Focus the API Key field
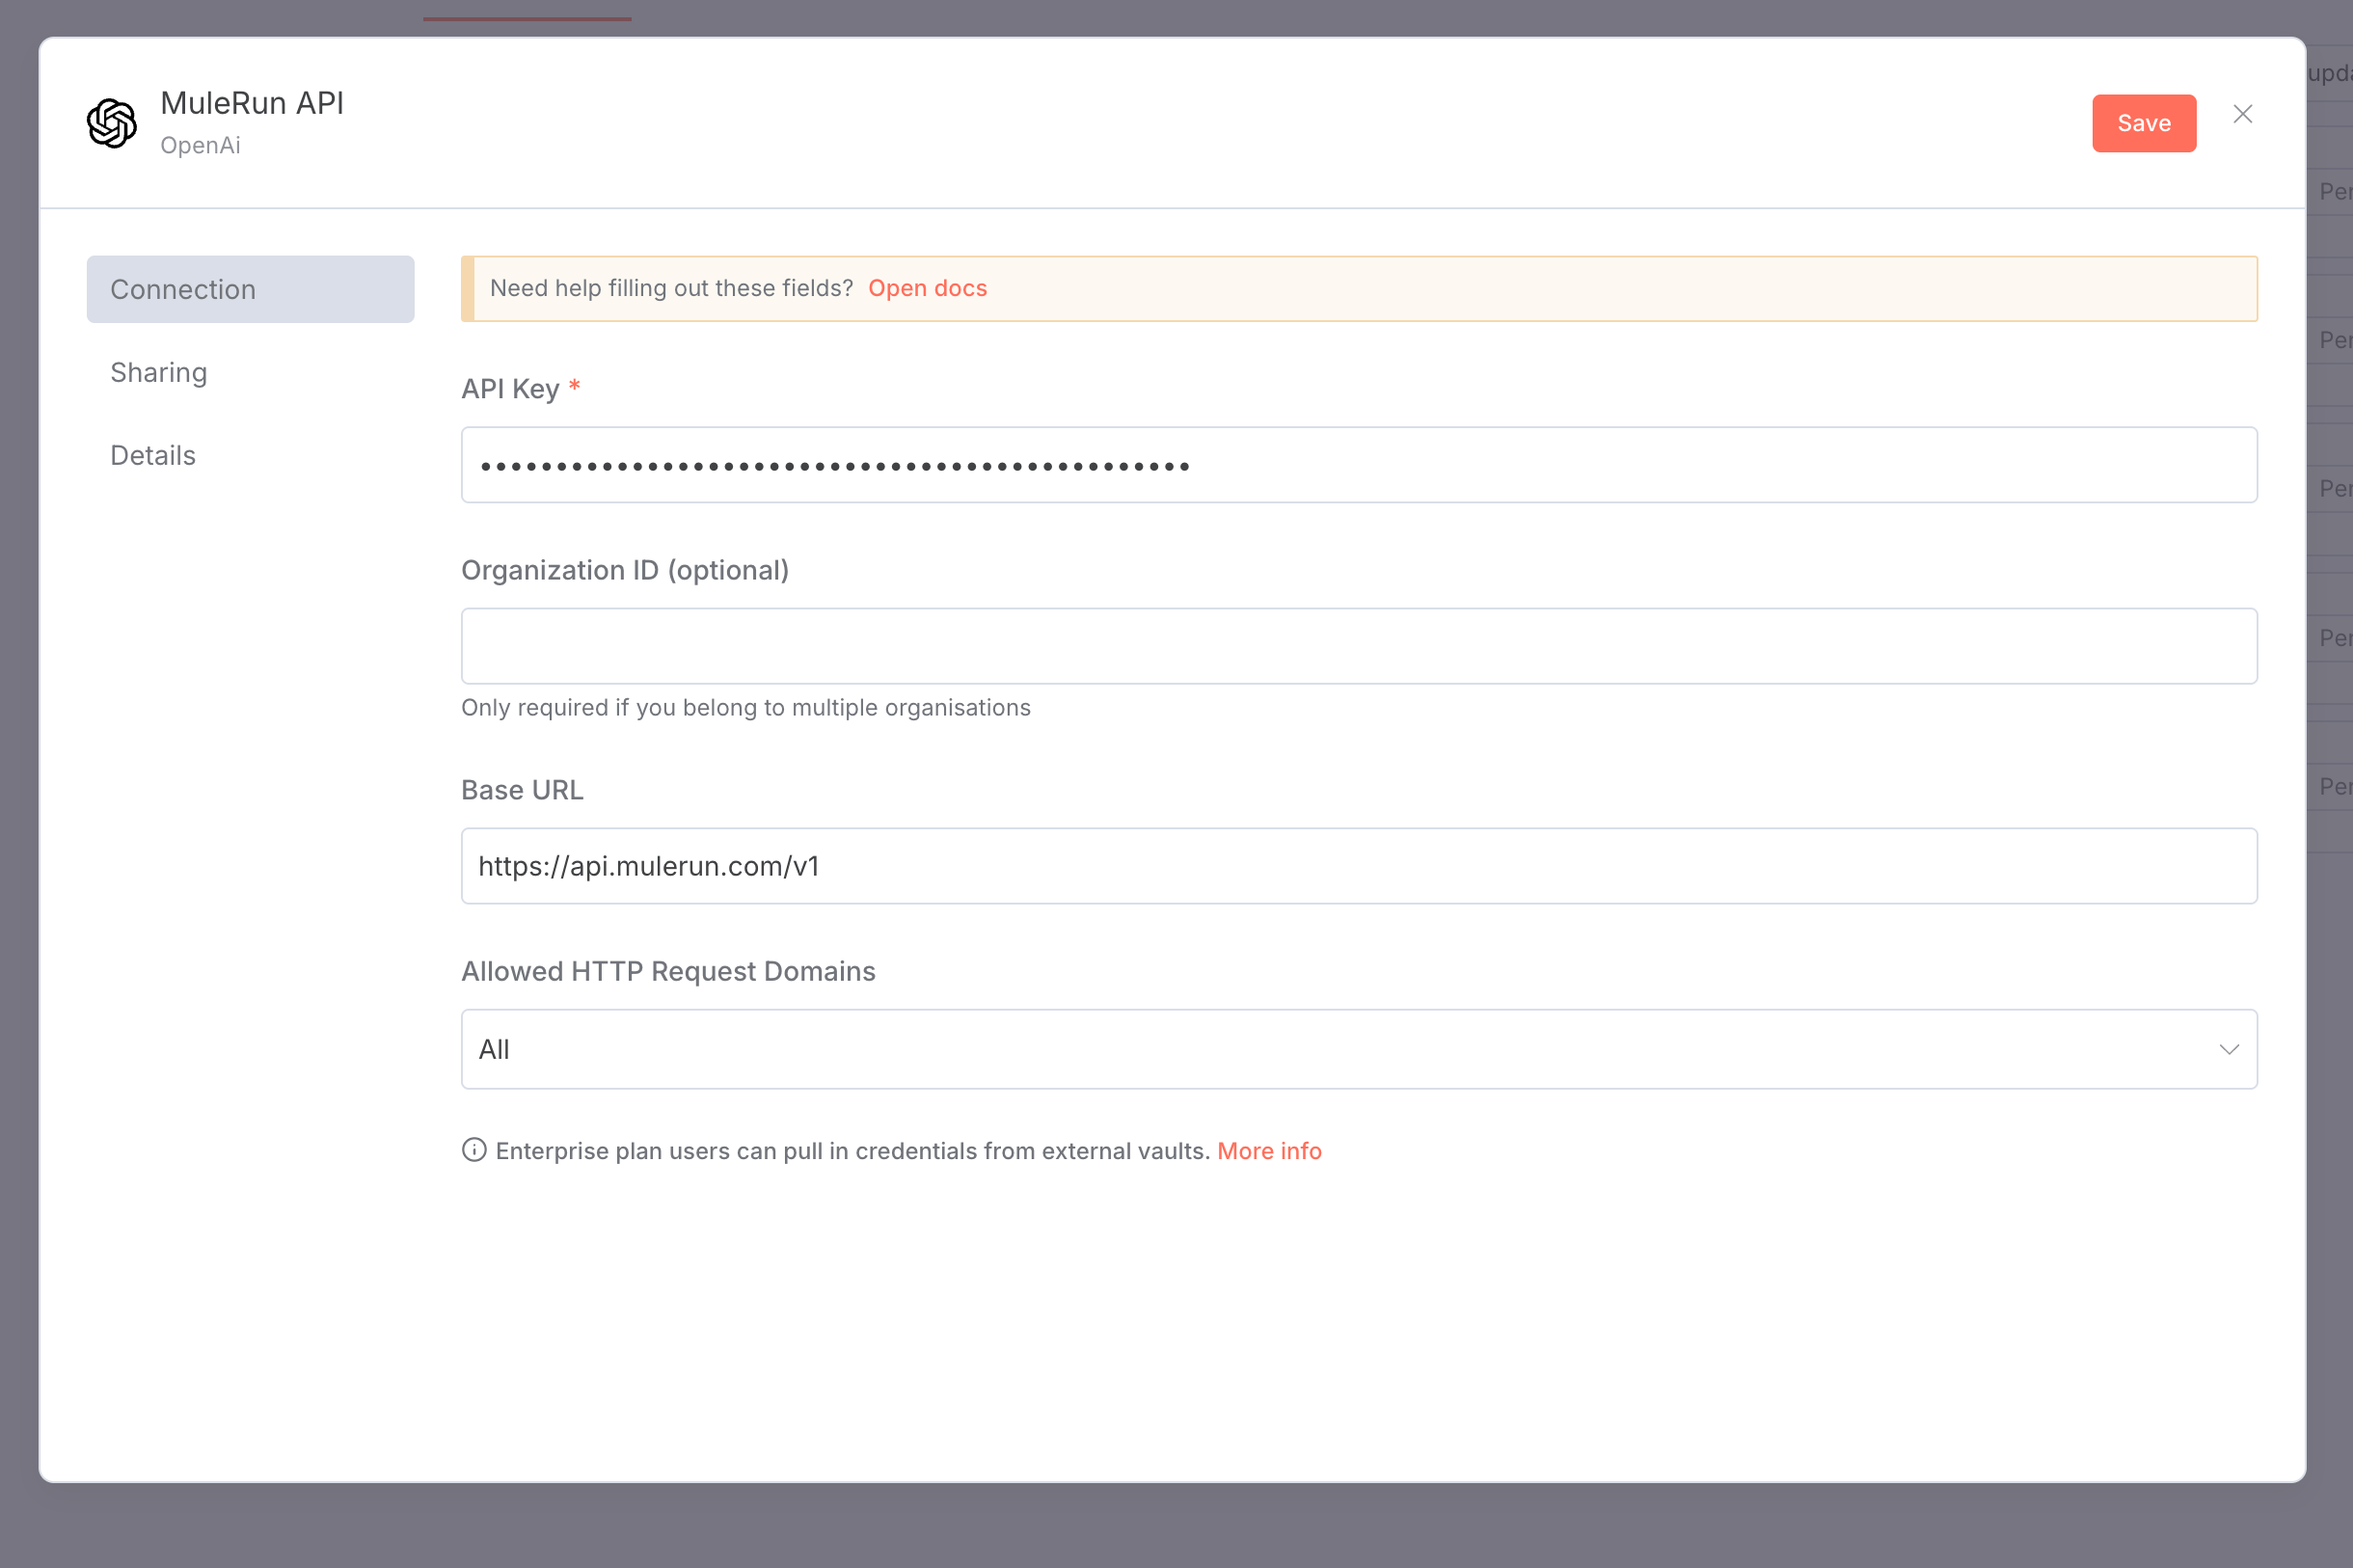Image resolution: width=2353 pixels, height=1568 pixels. [x=1358, y=465]
